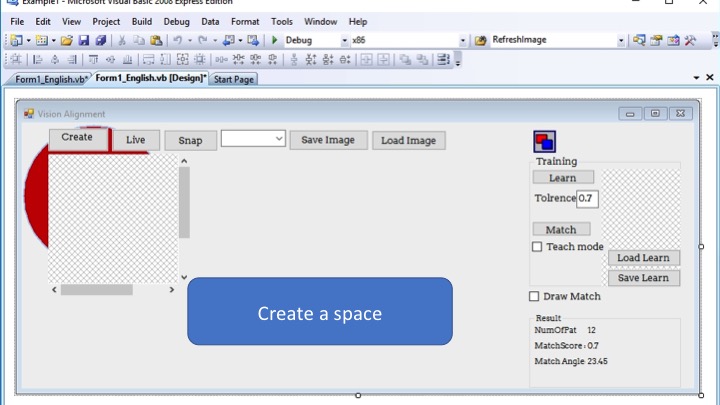
Task: Open the Toolbox hammer-and-wrench icon
Action: coord(690,40)
